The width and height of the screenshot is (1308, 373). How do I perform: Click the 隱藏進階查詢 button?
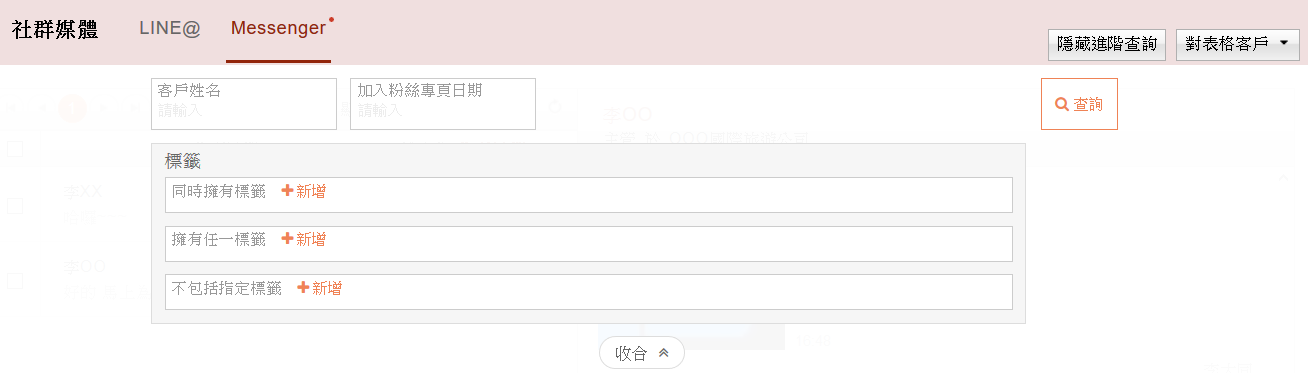tap(1107, 44)
